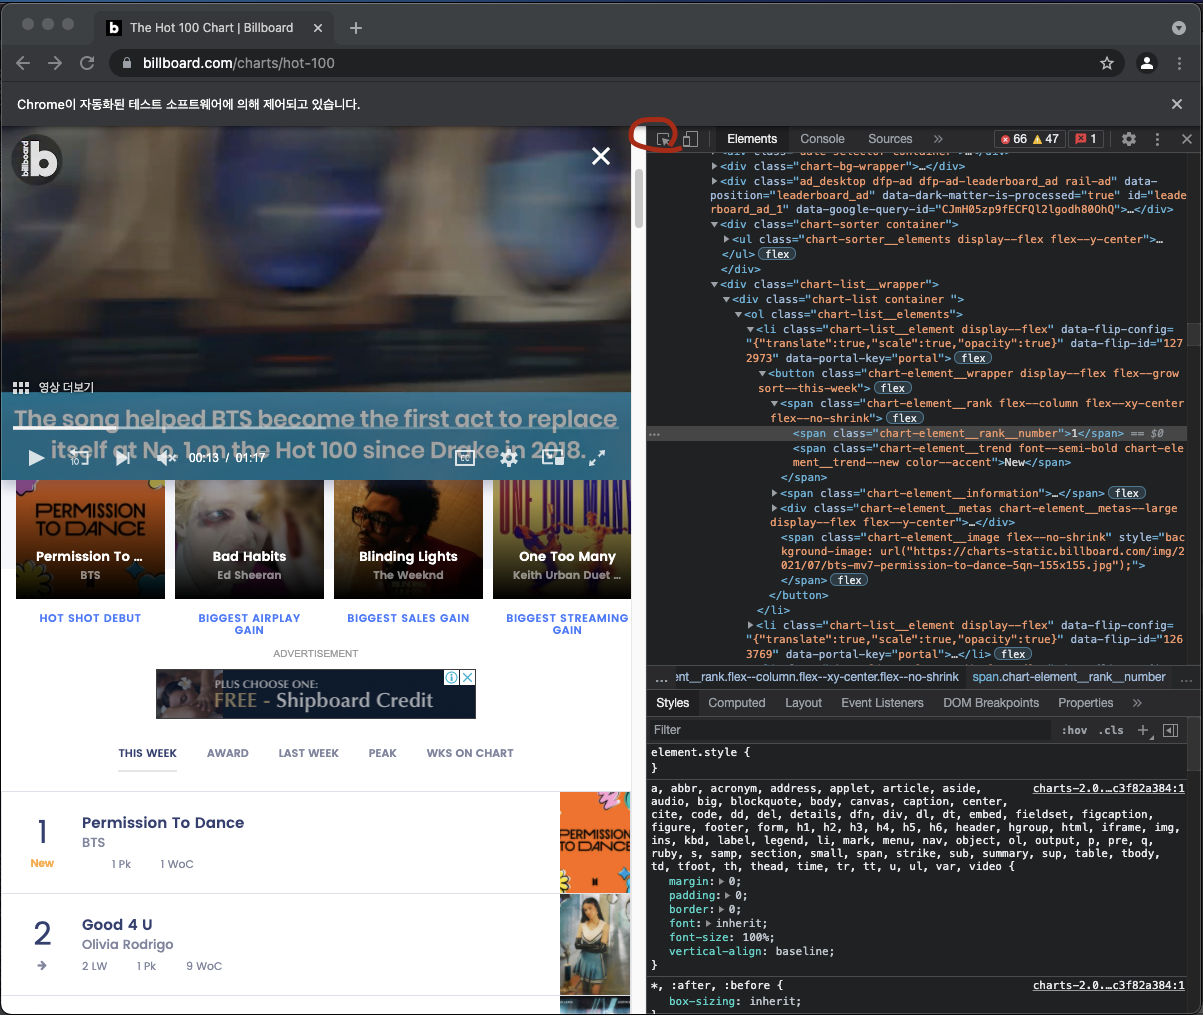Toggle the :hov element state panel
This screenshot has height=1015, width=1203.
(1075, 730)
